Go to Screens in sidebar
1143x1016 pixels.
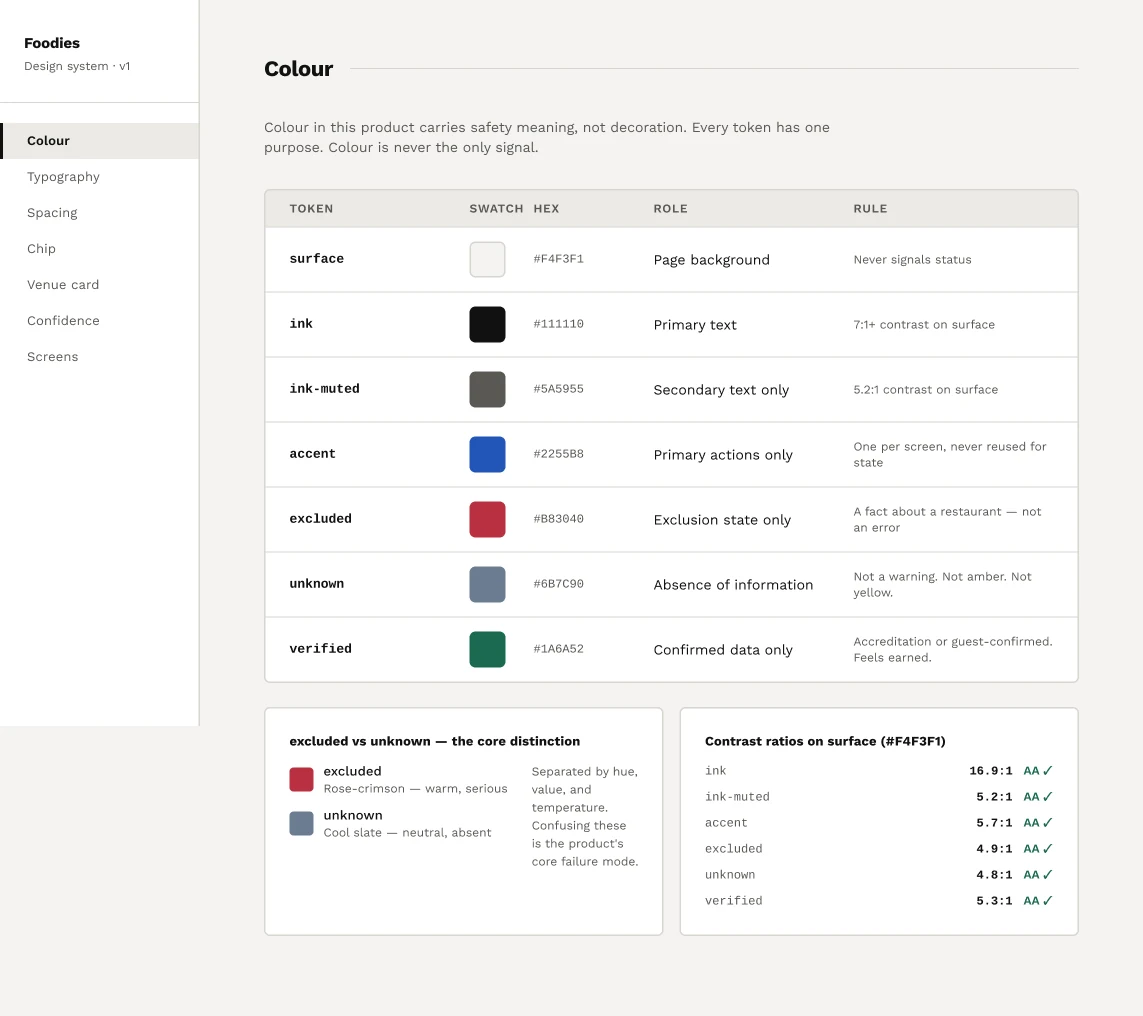100,356
